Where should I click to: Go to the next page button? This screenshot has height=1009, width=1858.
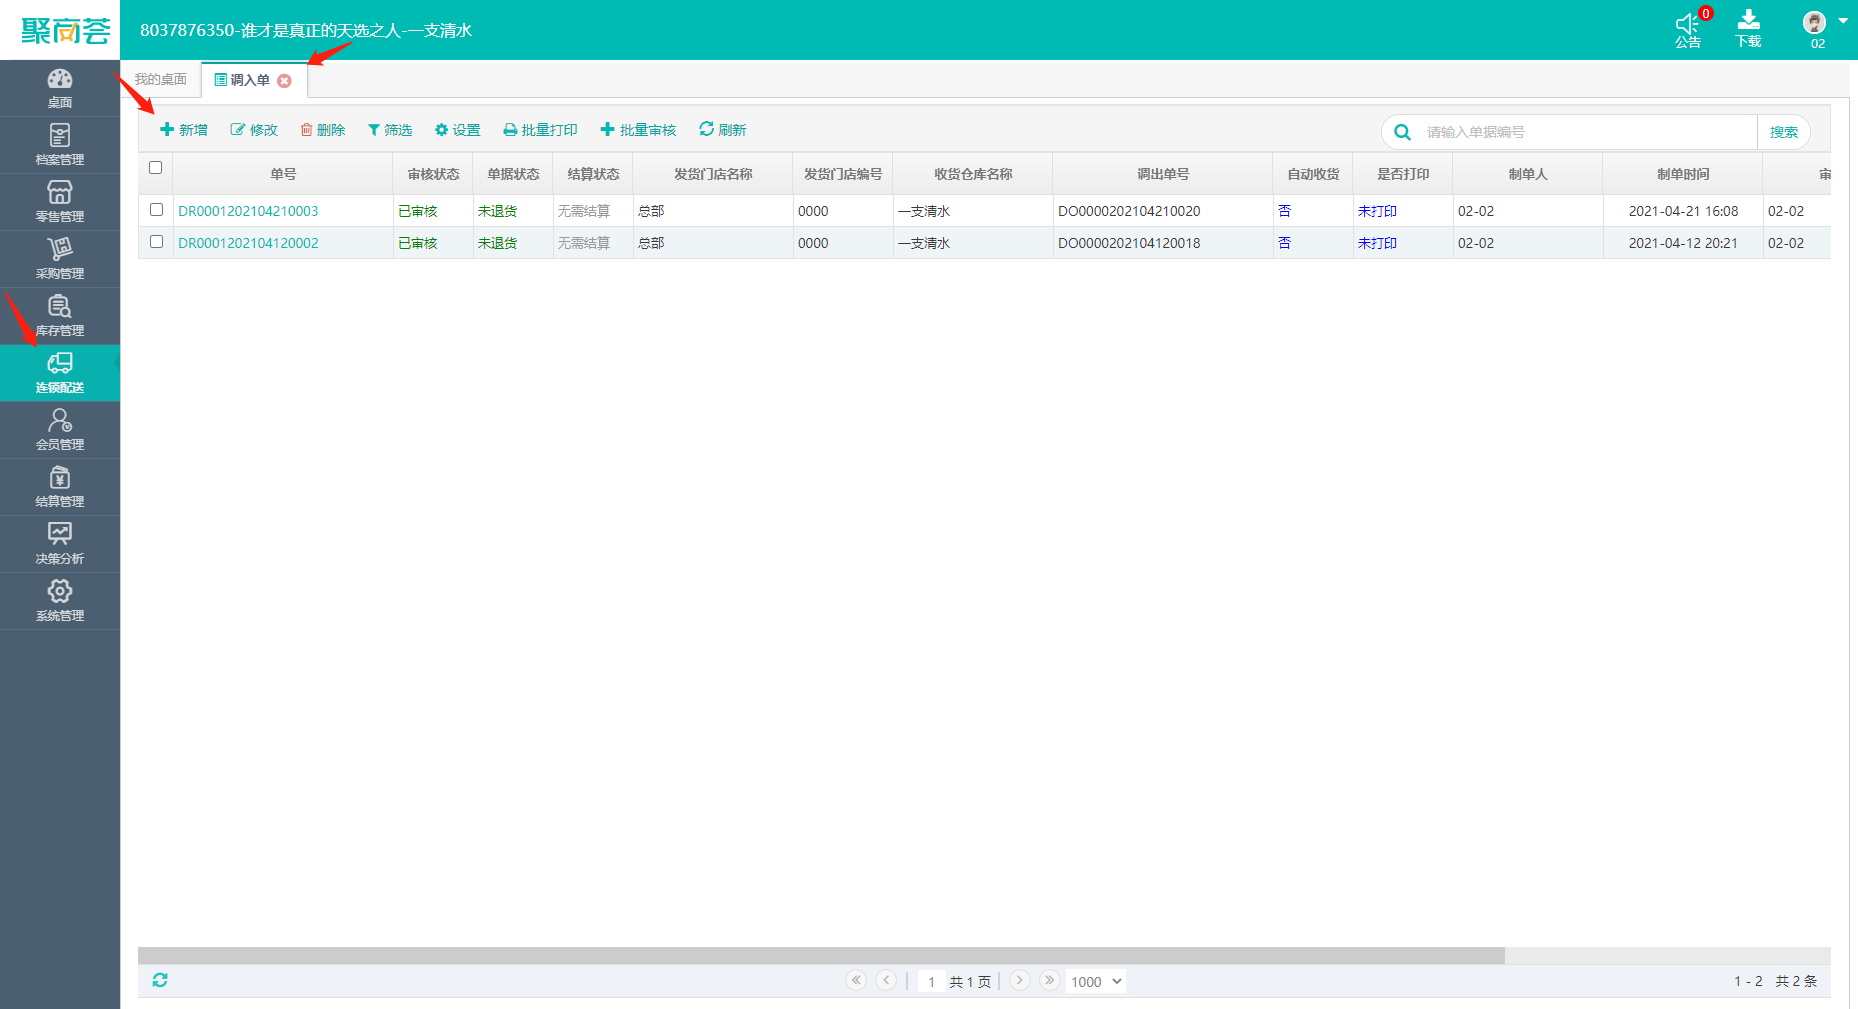(x=1019, y=980)
